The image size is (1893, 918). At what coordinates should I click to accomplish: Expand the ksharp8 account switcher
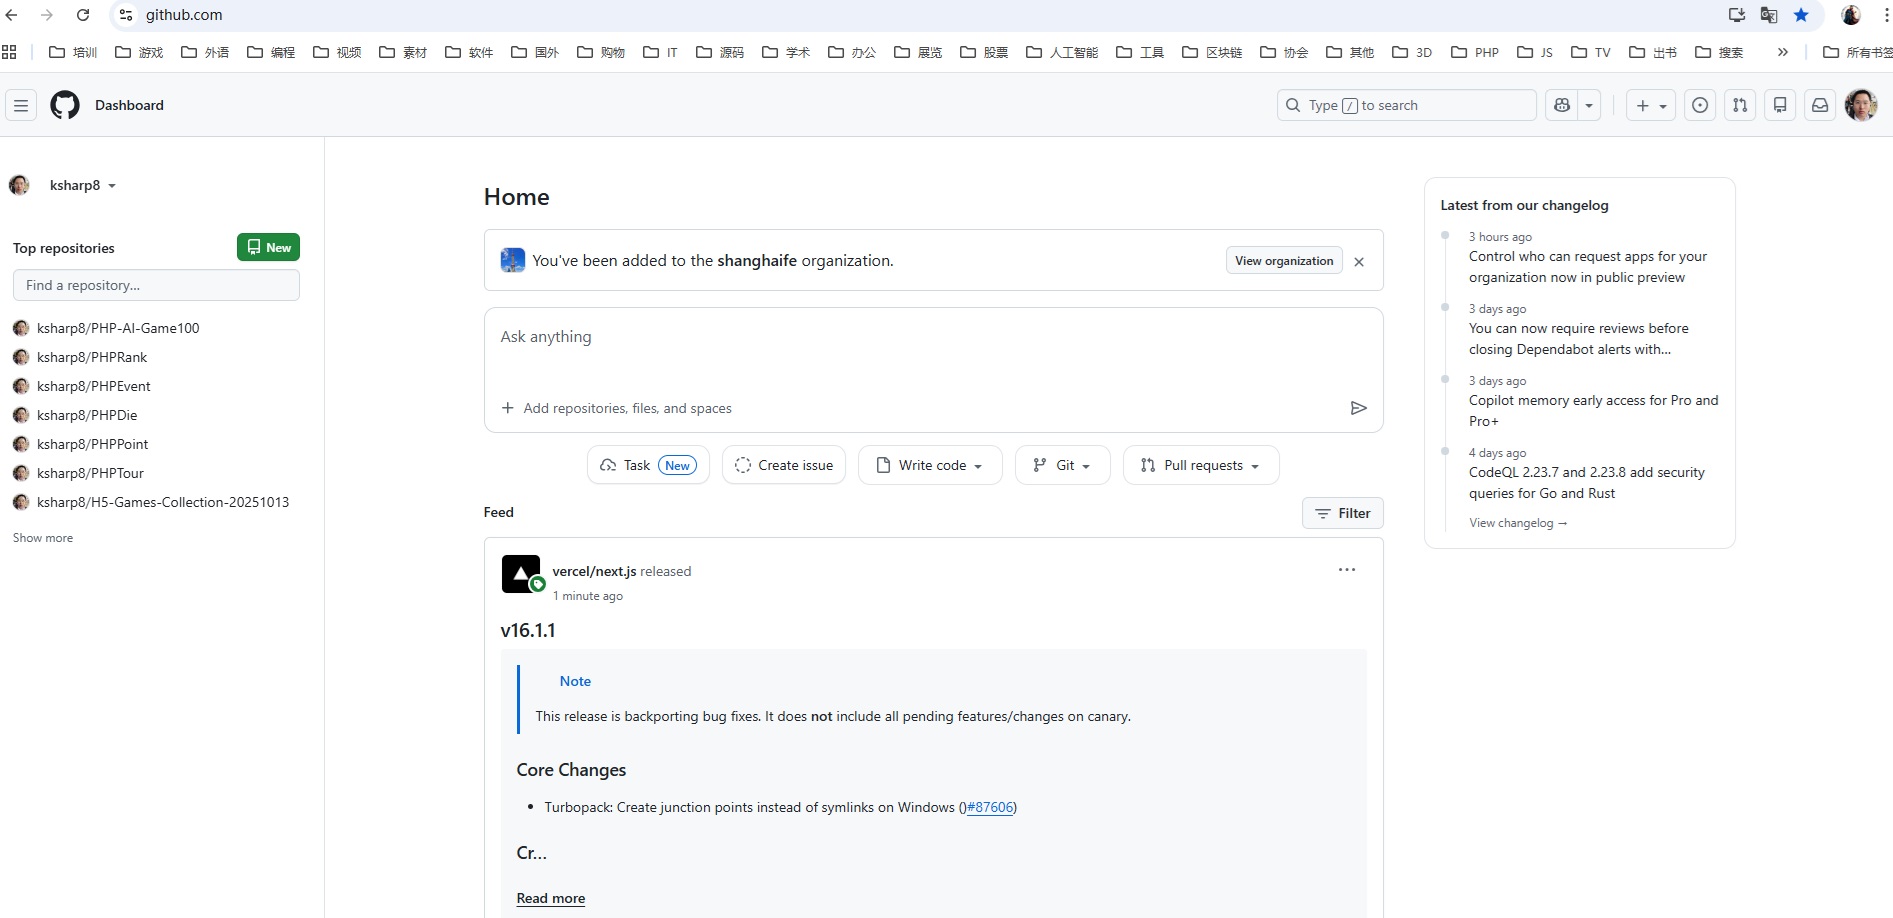(x=82, y=185)
